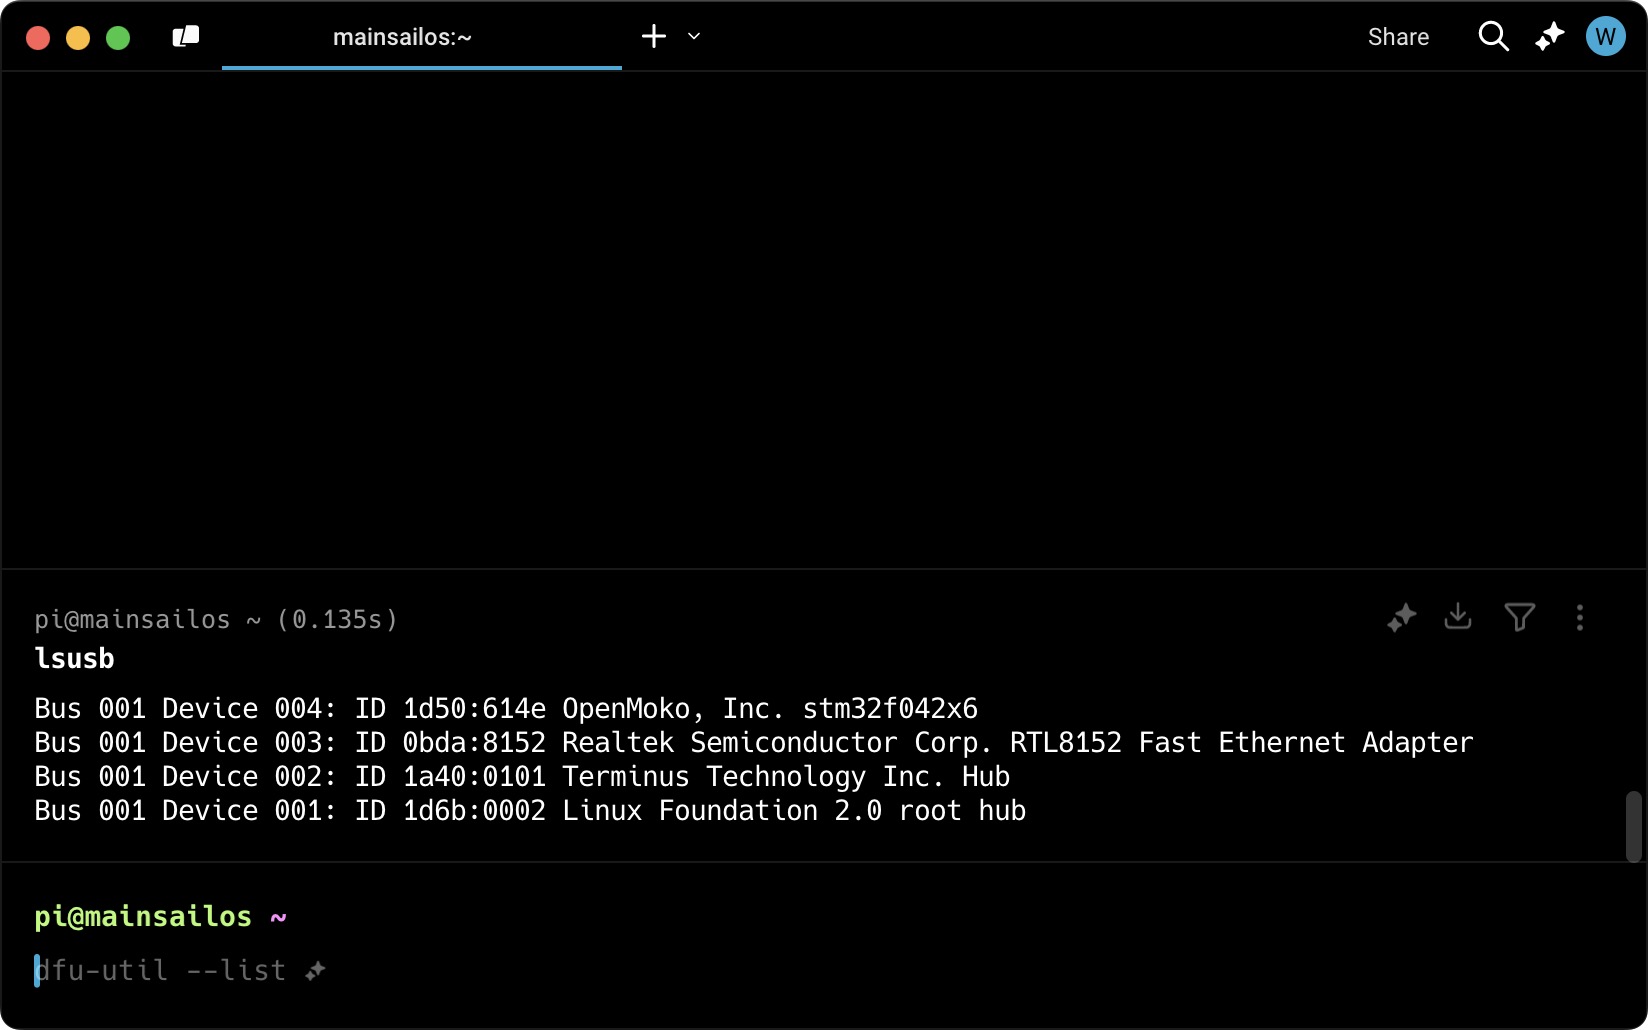Image resolution: width=1648 pixels, height=1030 pixels.
Task: Click the Realtek RTL8152 Ethernet Adapter line
Action: tap(754, 743)
